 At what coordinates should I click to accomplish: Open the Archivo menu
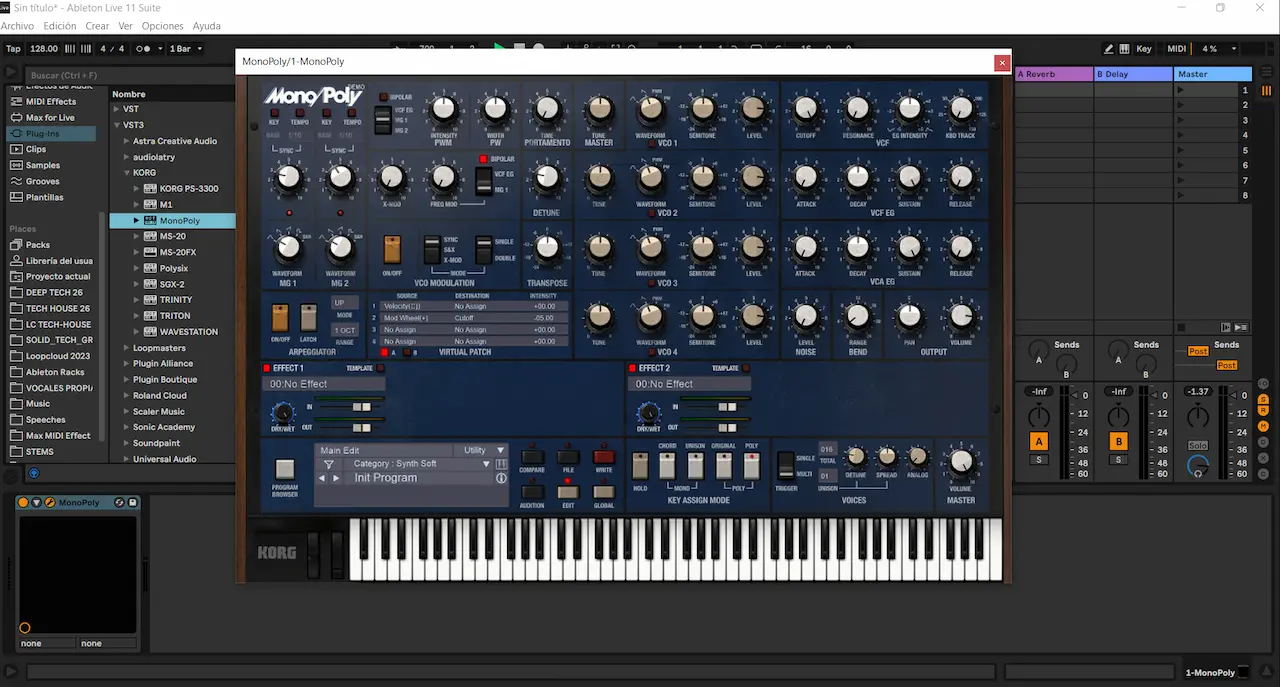click(x=17, y=26)
